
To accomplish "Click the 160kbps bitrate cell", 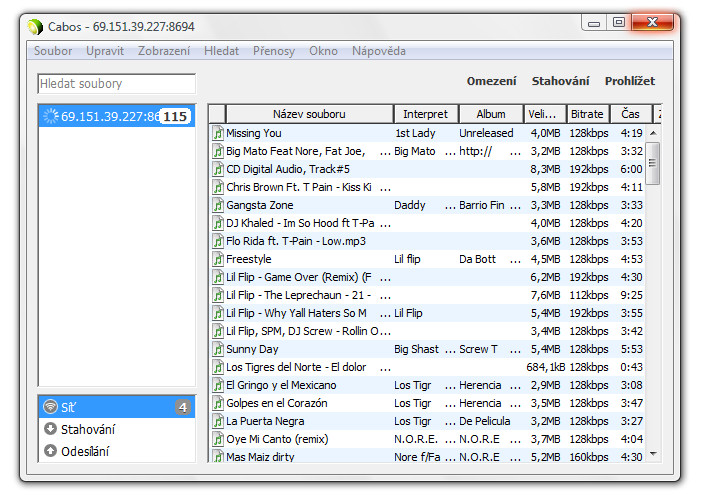I will click(x=589, y=457).
